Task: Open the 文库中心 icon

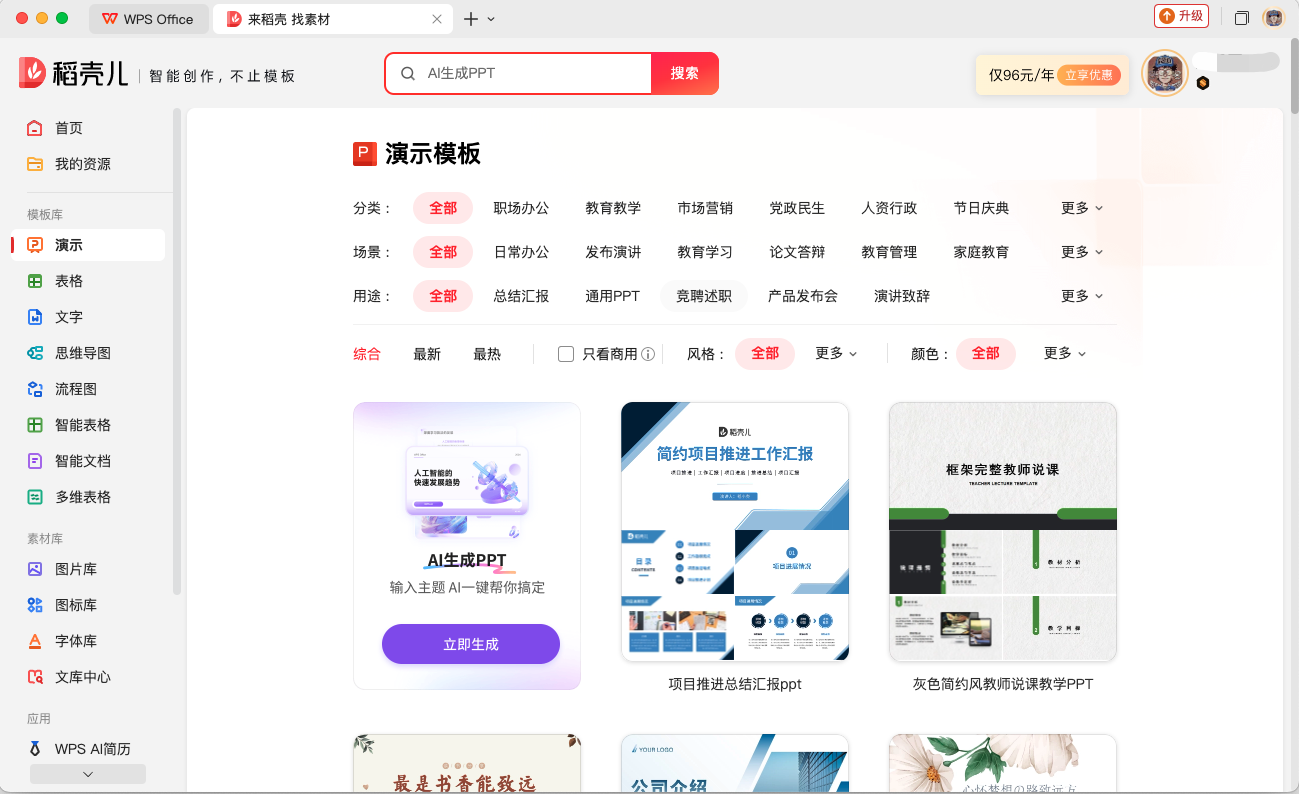Action: tap(35, 677)
